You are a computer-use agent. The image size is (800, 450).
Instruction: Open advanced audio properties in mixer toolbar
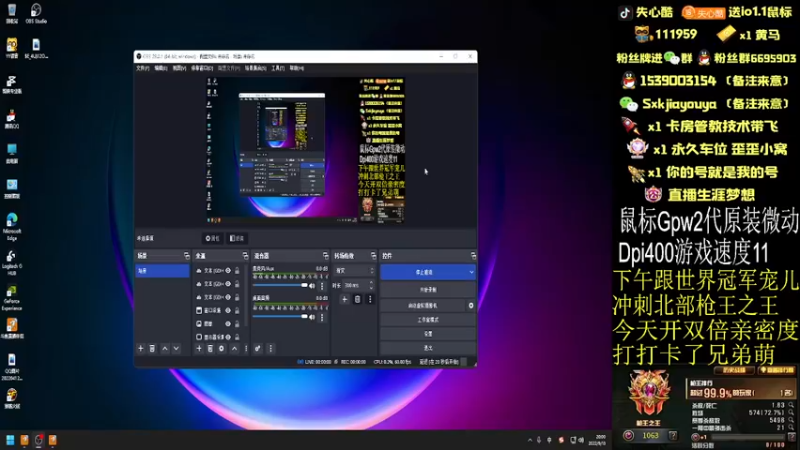point(258,348)
